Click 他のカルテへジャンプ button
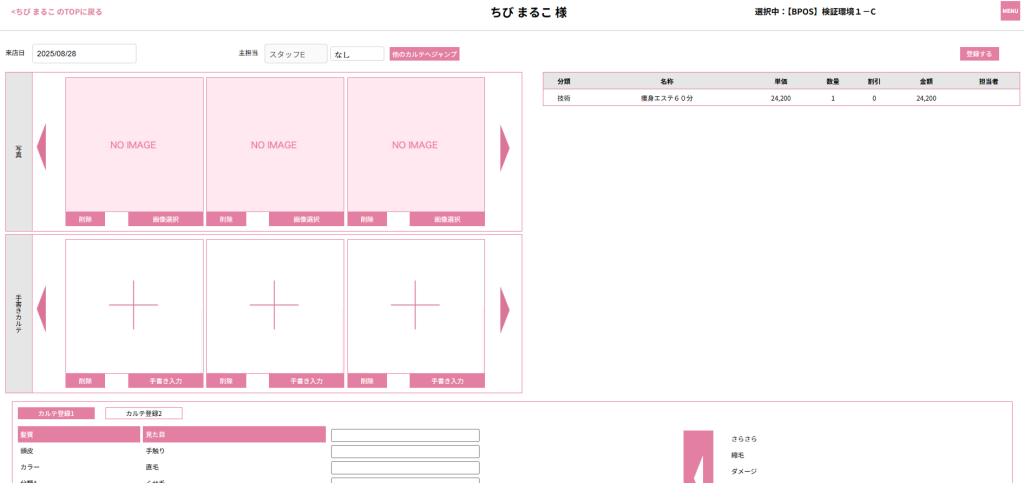1024x483 pixels. tap(424, 54)
